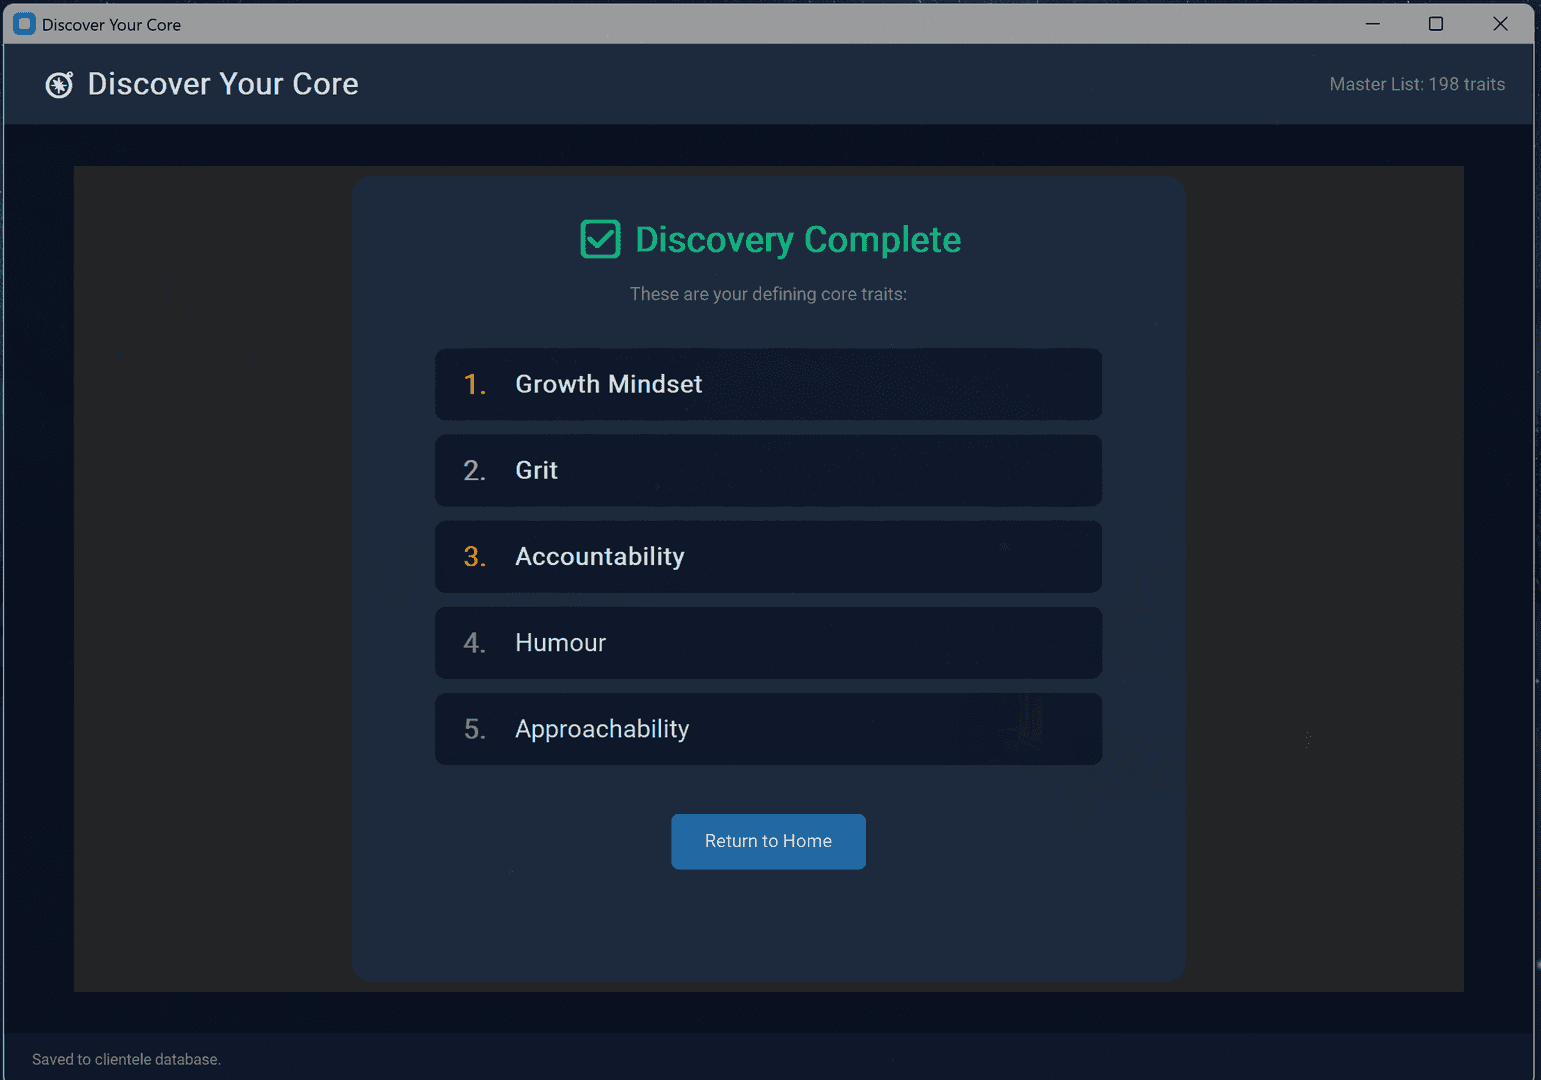
Task: Click the compass logo beside Discover Your Core
Action: coord(59,85)
